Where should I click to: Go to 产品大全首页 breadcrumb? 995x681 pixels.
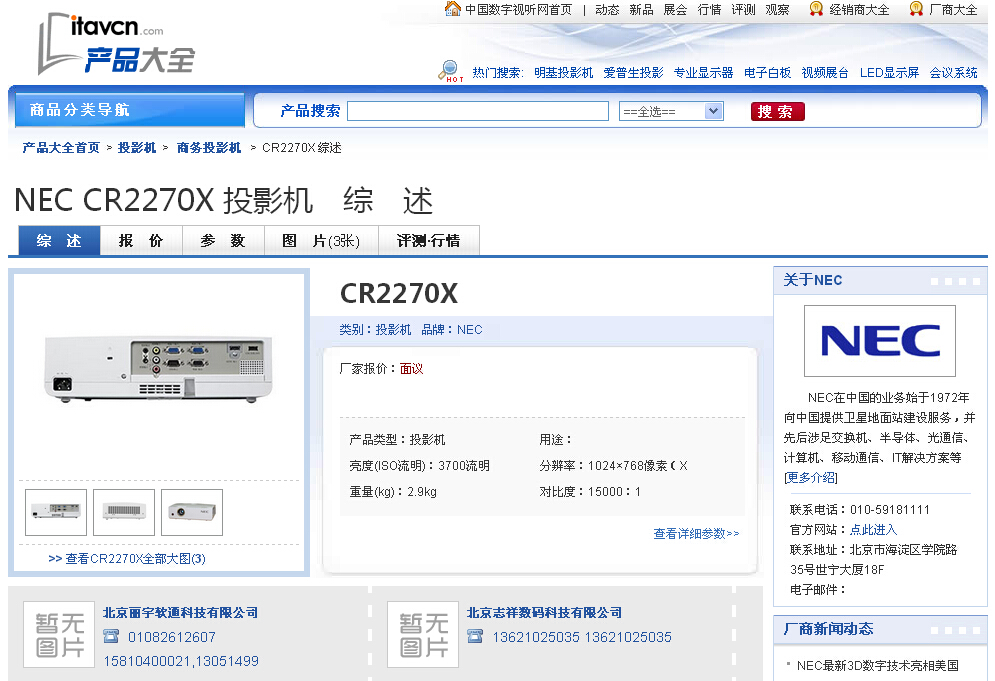coord(61,147)
